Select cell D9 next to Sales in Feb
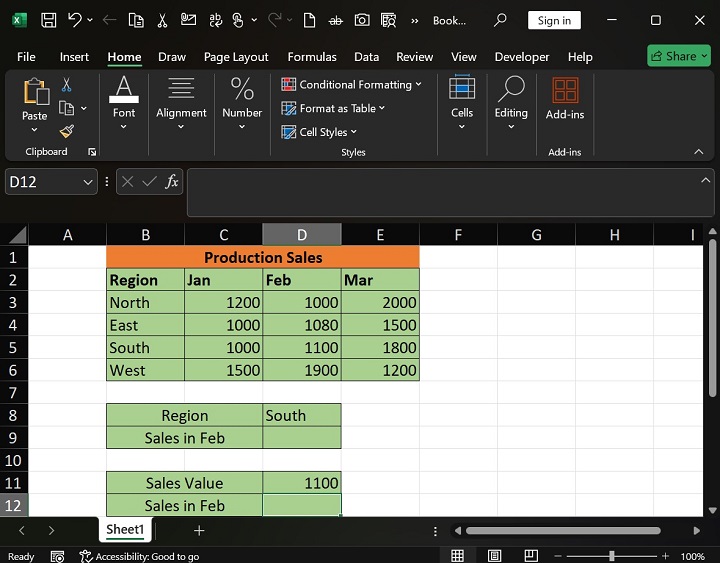The height and width of the screenshot is (563, 720). coord(301,438)
